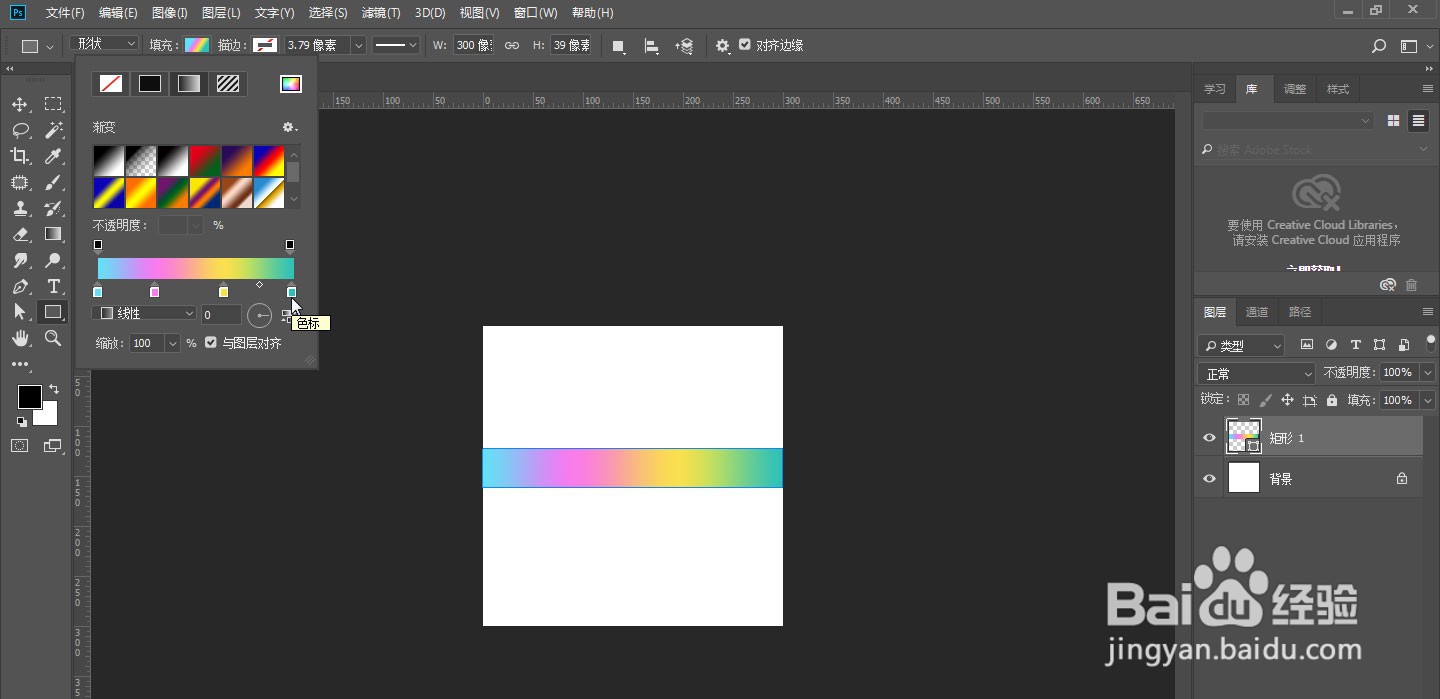Open the 图像(I) menu

pyautogui.click(x=169, y=13)
